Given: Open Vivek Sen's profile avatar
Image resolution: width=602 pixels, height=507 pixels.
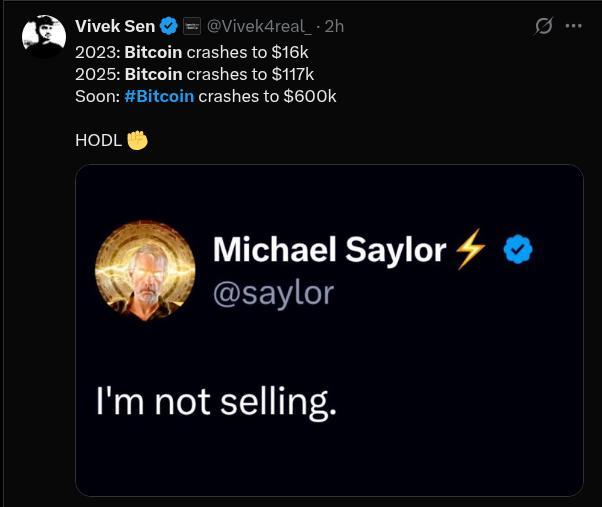Looking at the screenshot, I should click(x=44, y=36).
